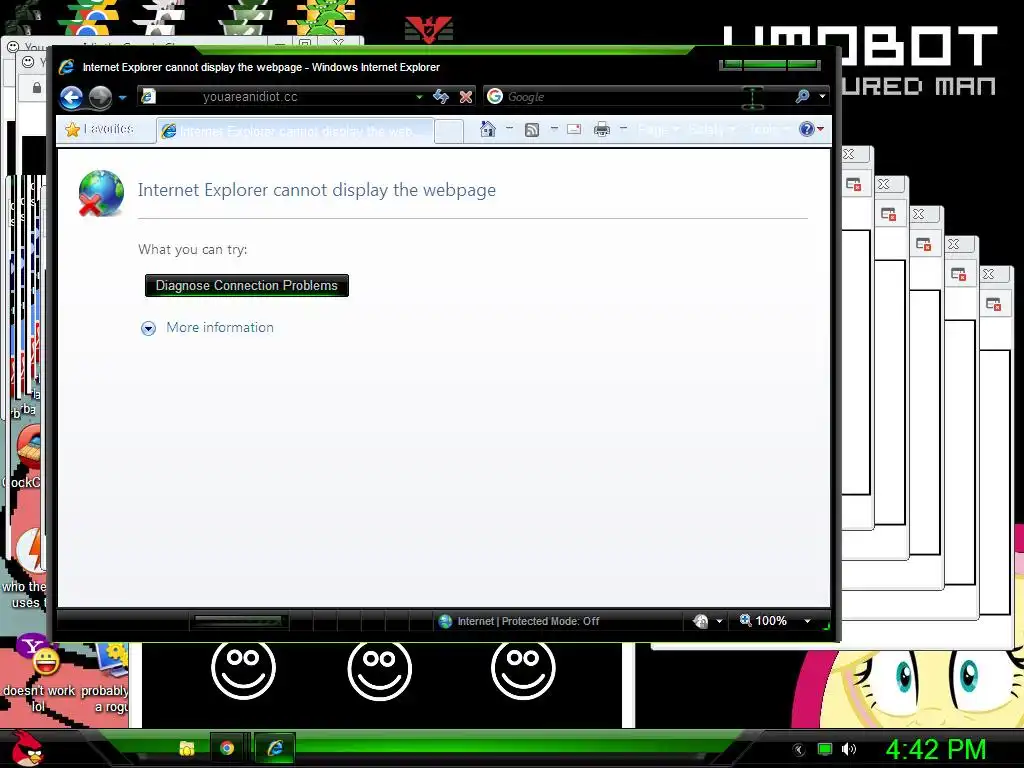This screenshot has width=1024, height=768.
Task: Click the Internet Explorer taskbar button
Action: click(275, 748)
